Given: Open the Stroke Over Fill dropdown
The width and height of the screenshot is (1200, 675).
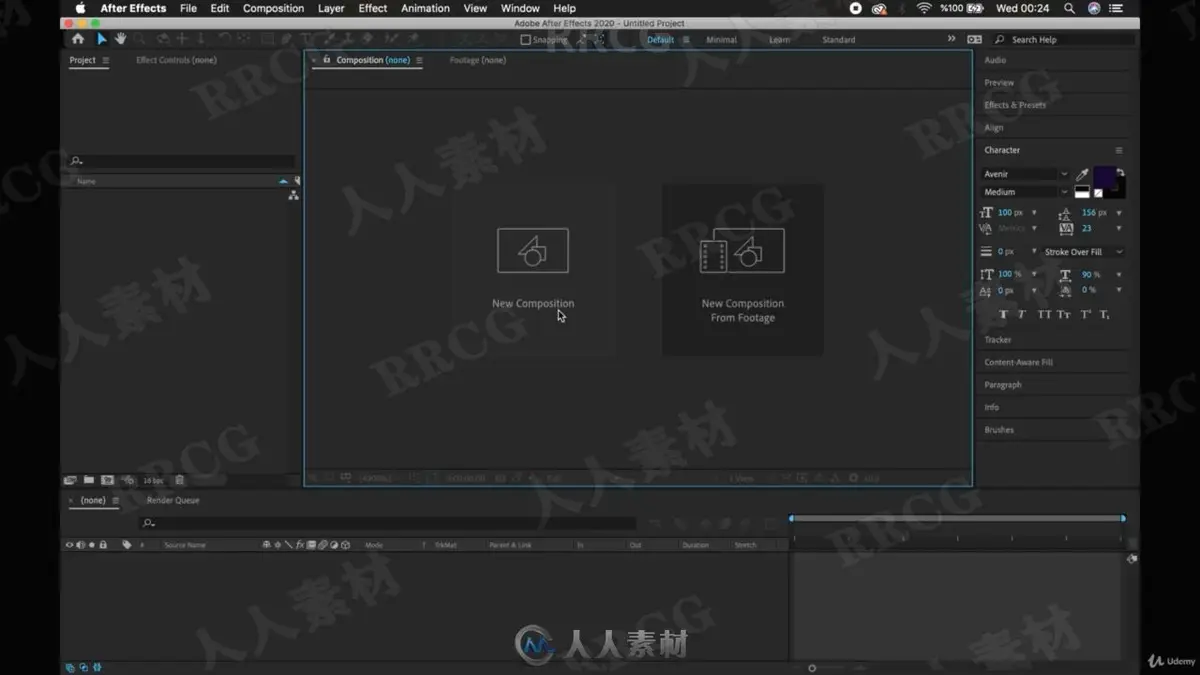Looking at the screenshot, I should (1083, 252).
